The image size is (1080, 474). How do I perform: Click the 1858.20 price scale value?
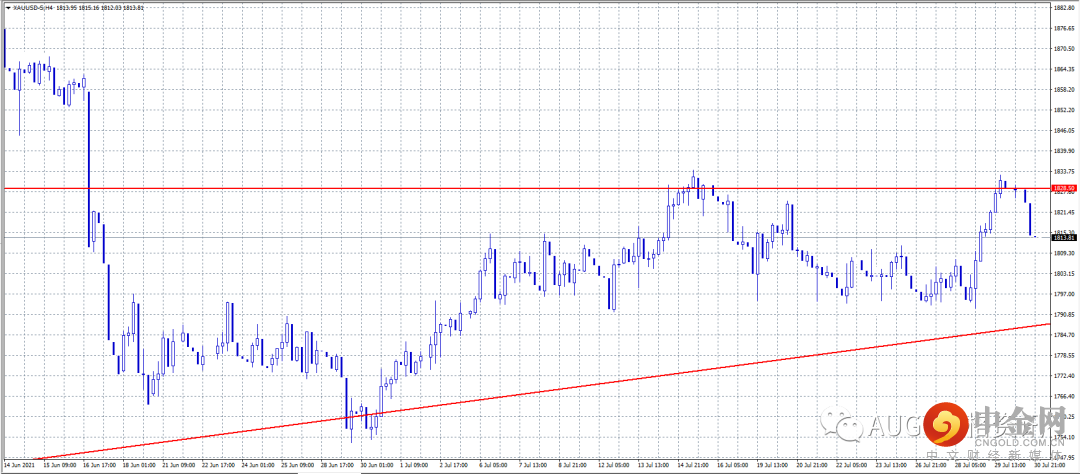[x=1065, y=90]
